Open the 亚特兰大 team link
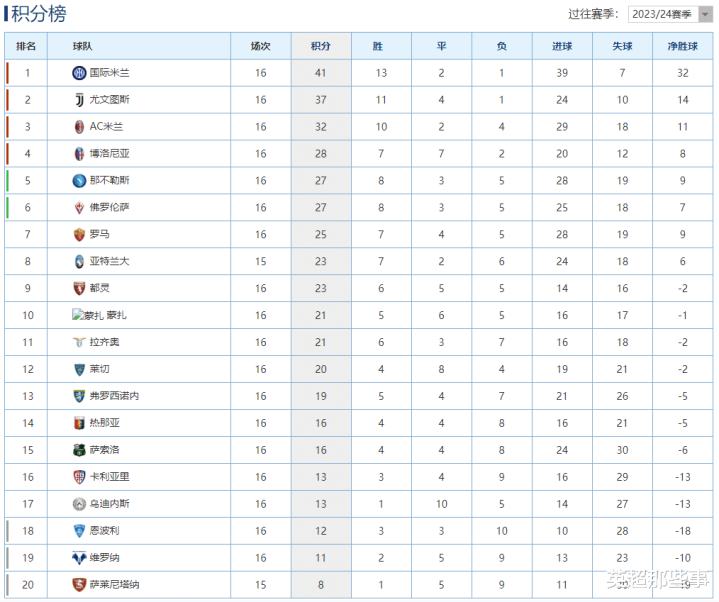Image resolution: width=719 pixels, height=602 pixels. tap(110, 261)
